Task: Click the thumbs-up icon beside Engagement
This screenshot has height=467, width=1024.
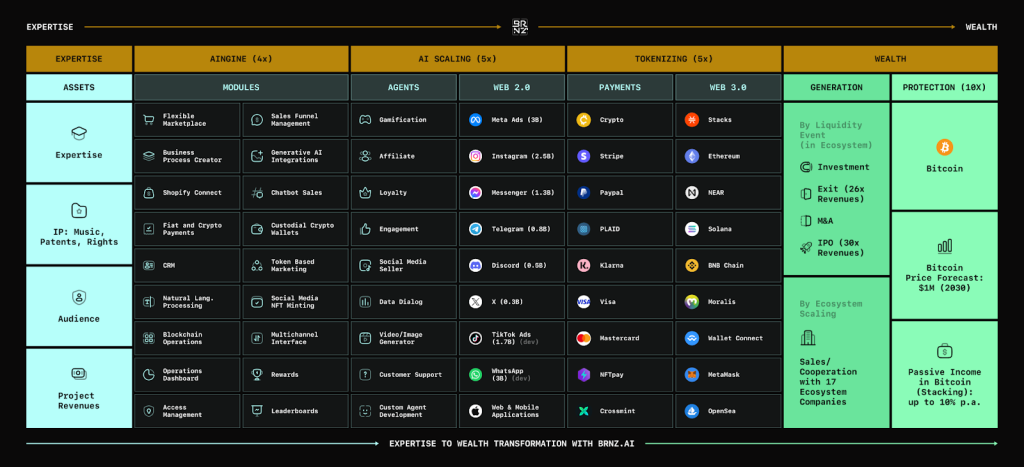Action: [365, 229]
